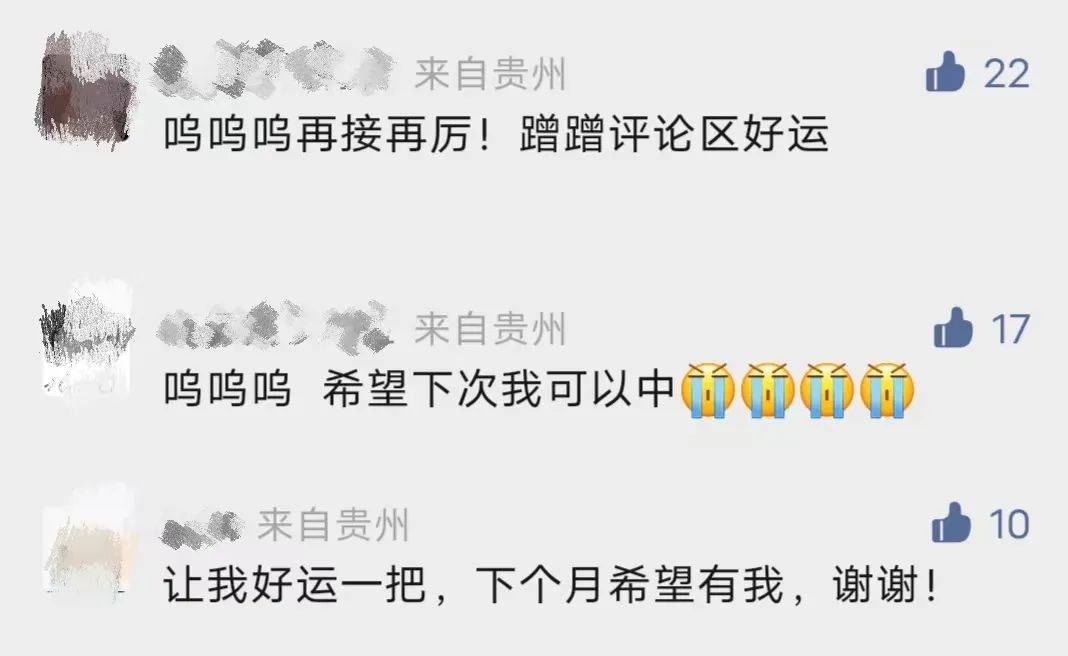Open avatar of the 让我好运一把 commenter
Screen dimensions: 1068x656
[89, 542]
